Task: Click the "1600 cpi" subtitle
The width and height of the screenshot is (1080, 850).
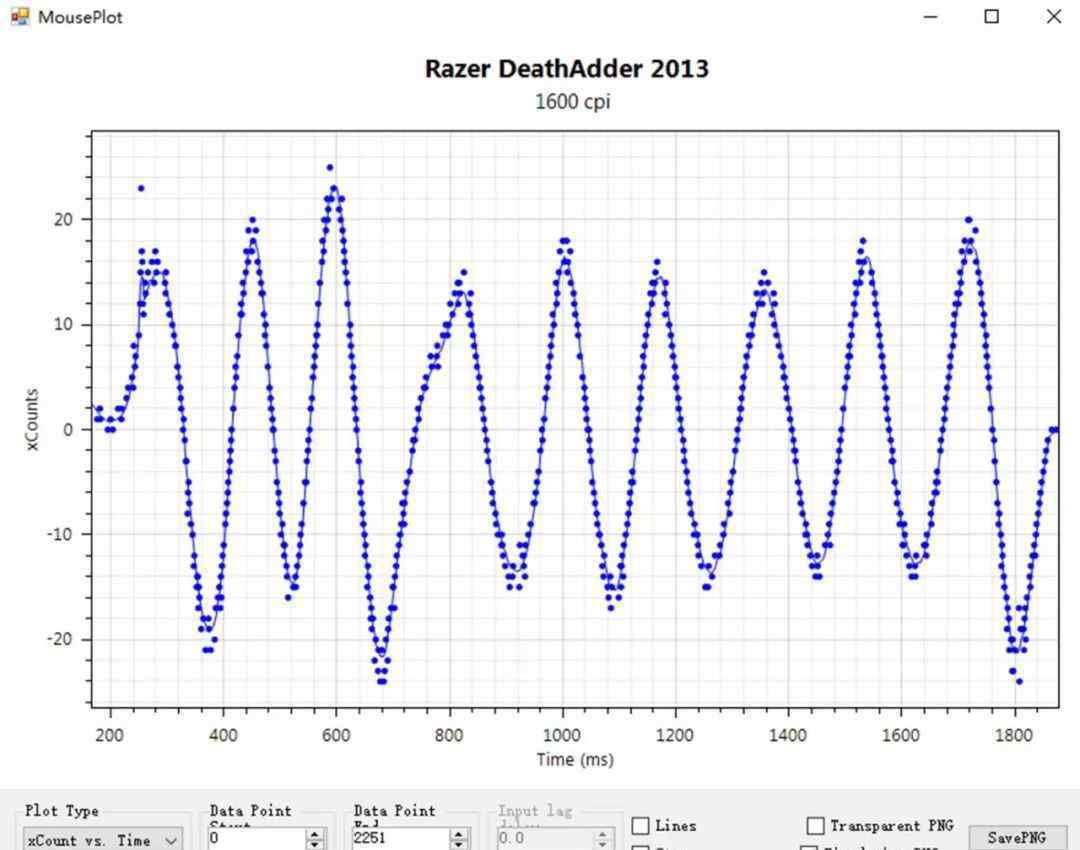Action: click(x=572, y=102)
